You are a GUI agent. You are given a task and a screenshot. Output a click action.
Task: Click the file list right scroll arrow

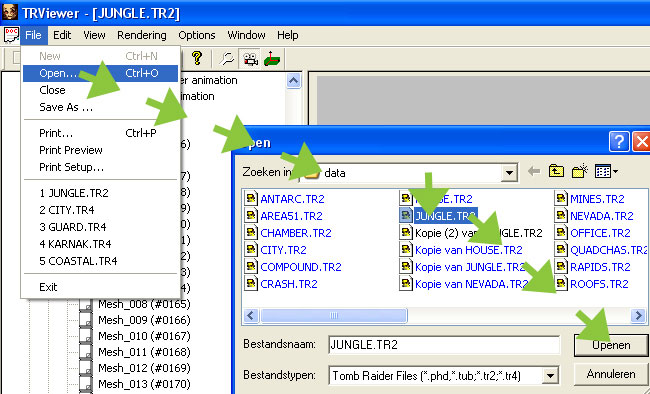click(638, 316)
